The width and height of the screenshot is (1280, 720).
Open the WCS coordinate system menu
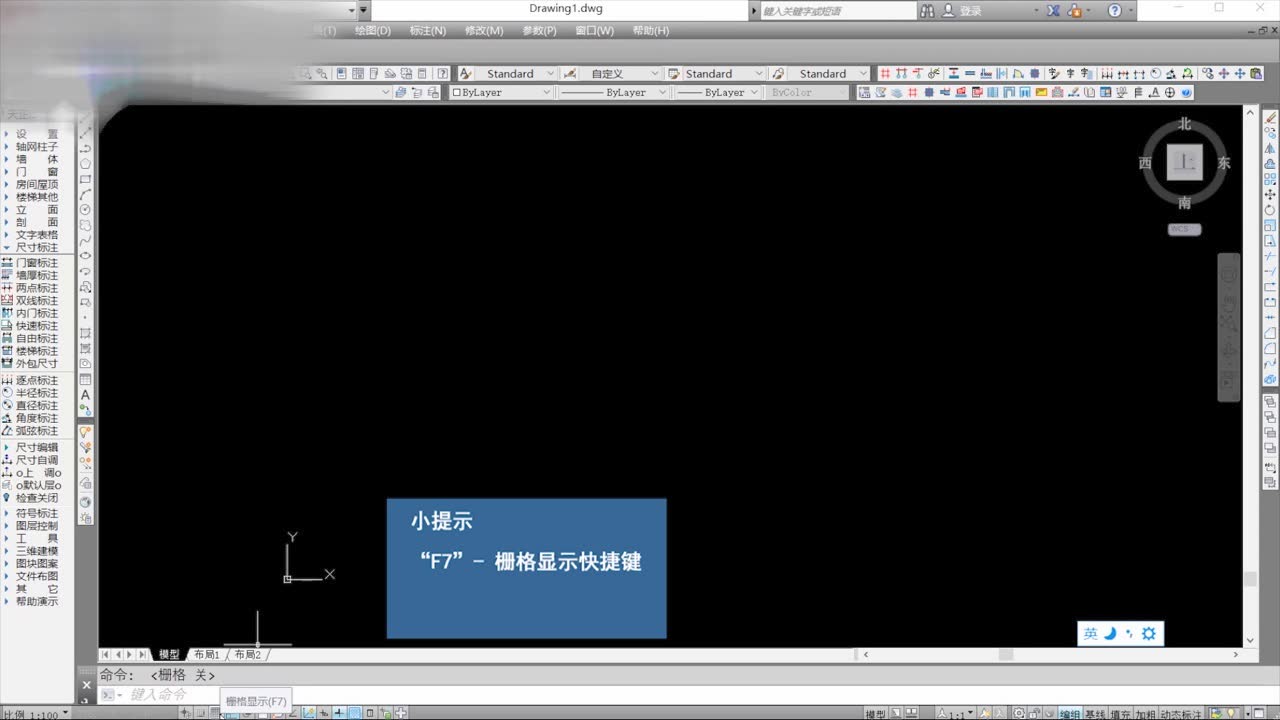pos(1184,229)
